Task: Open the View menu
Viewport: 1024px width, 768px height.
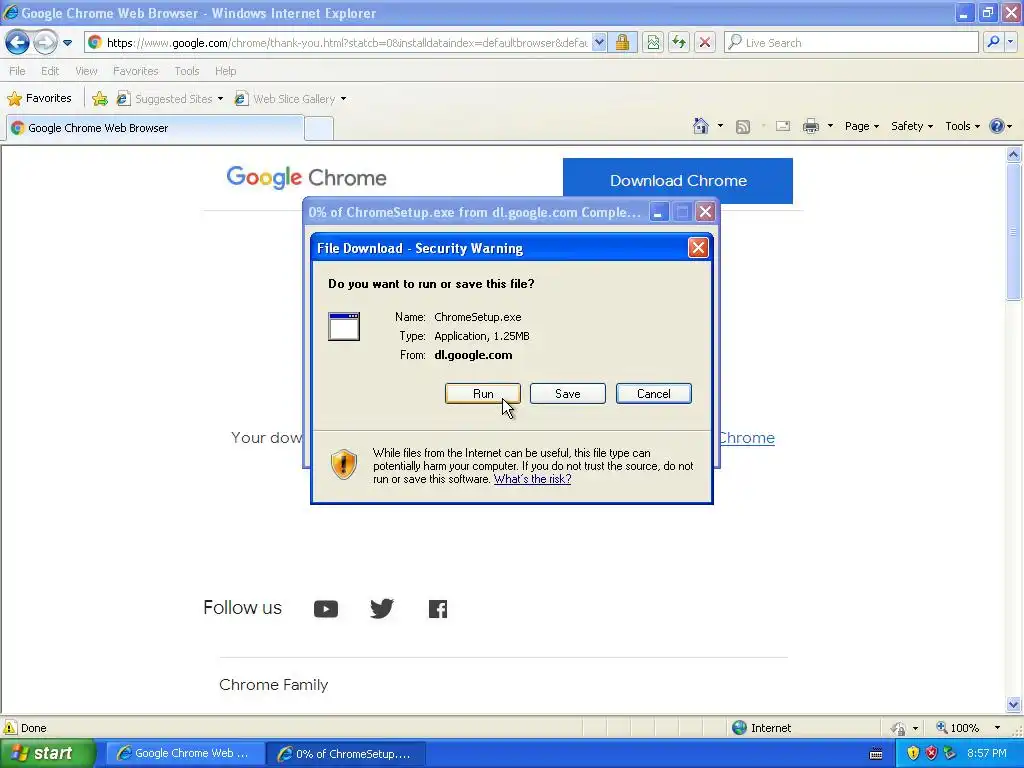Action: tap(86, 71)
